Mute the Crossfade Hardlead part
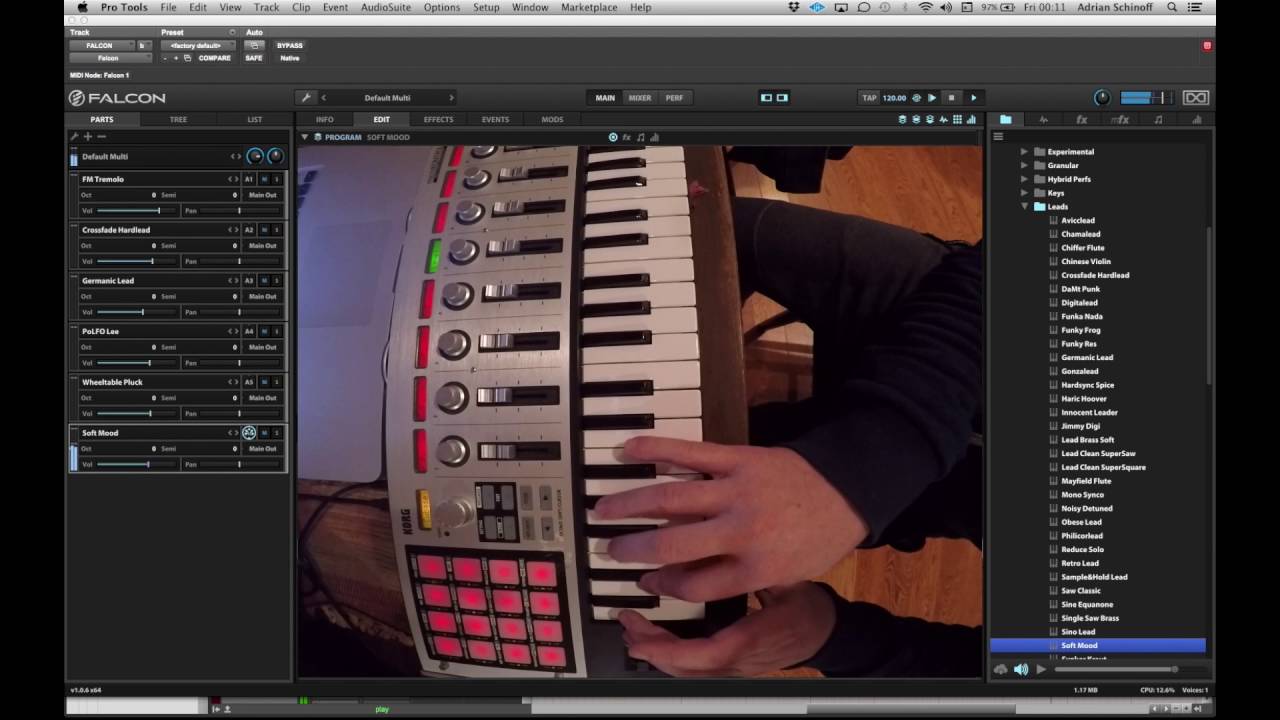1280x720 pixels. pos(265,230)
